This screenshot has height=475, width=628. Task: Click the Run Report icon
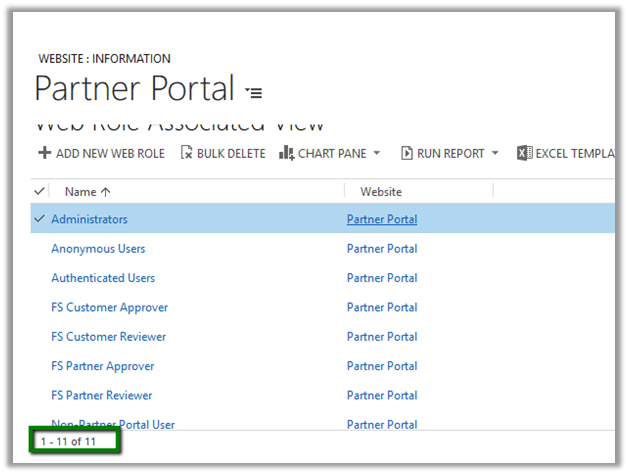point(407,153)
